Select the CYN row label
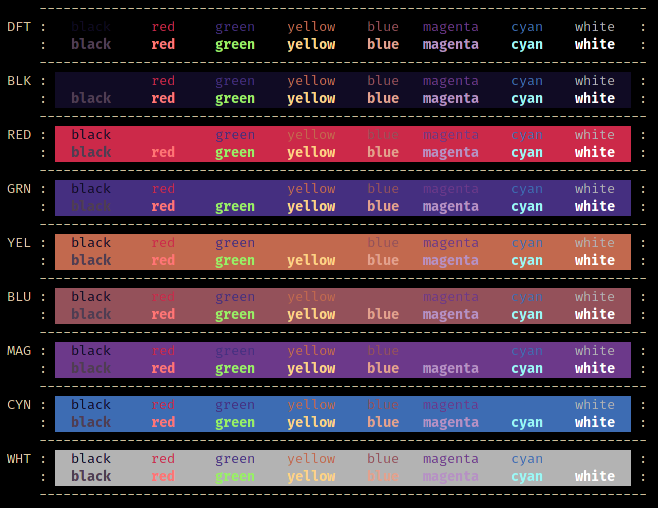Viewport: 658px width, 508px height. [19, 405]
